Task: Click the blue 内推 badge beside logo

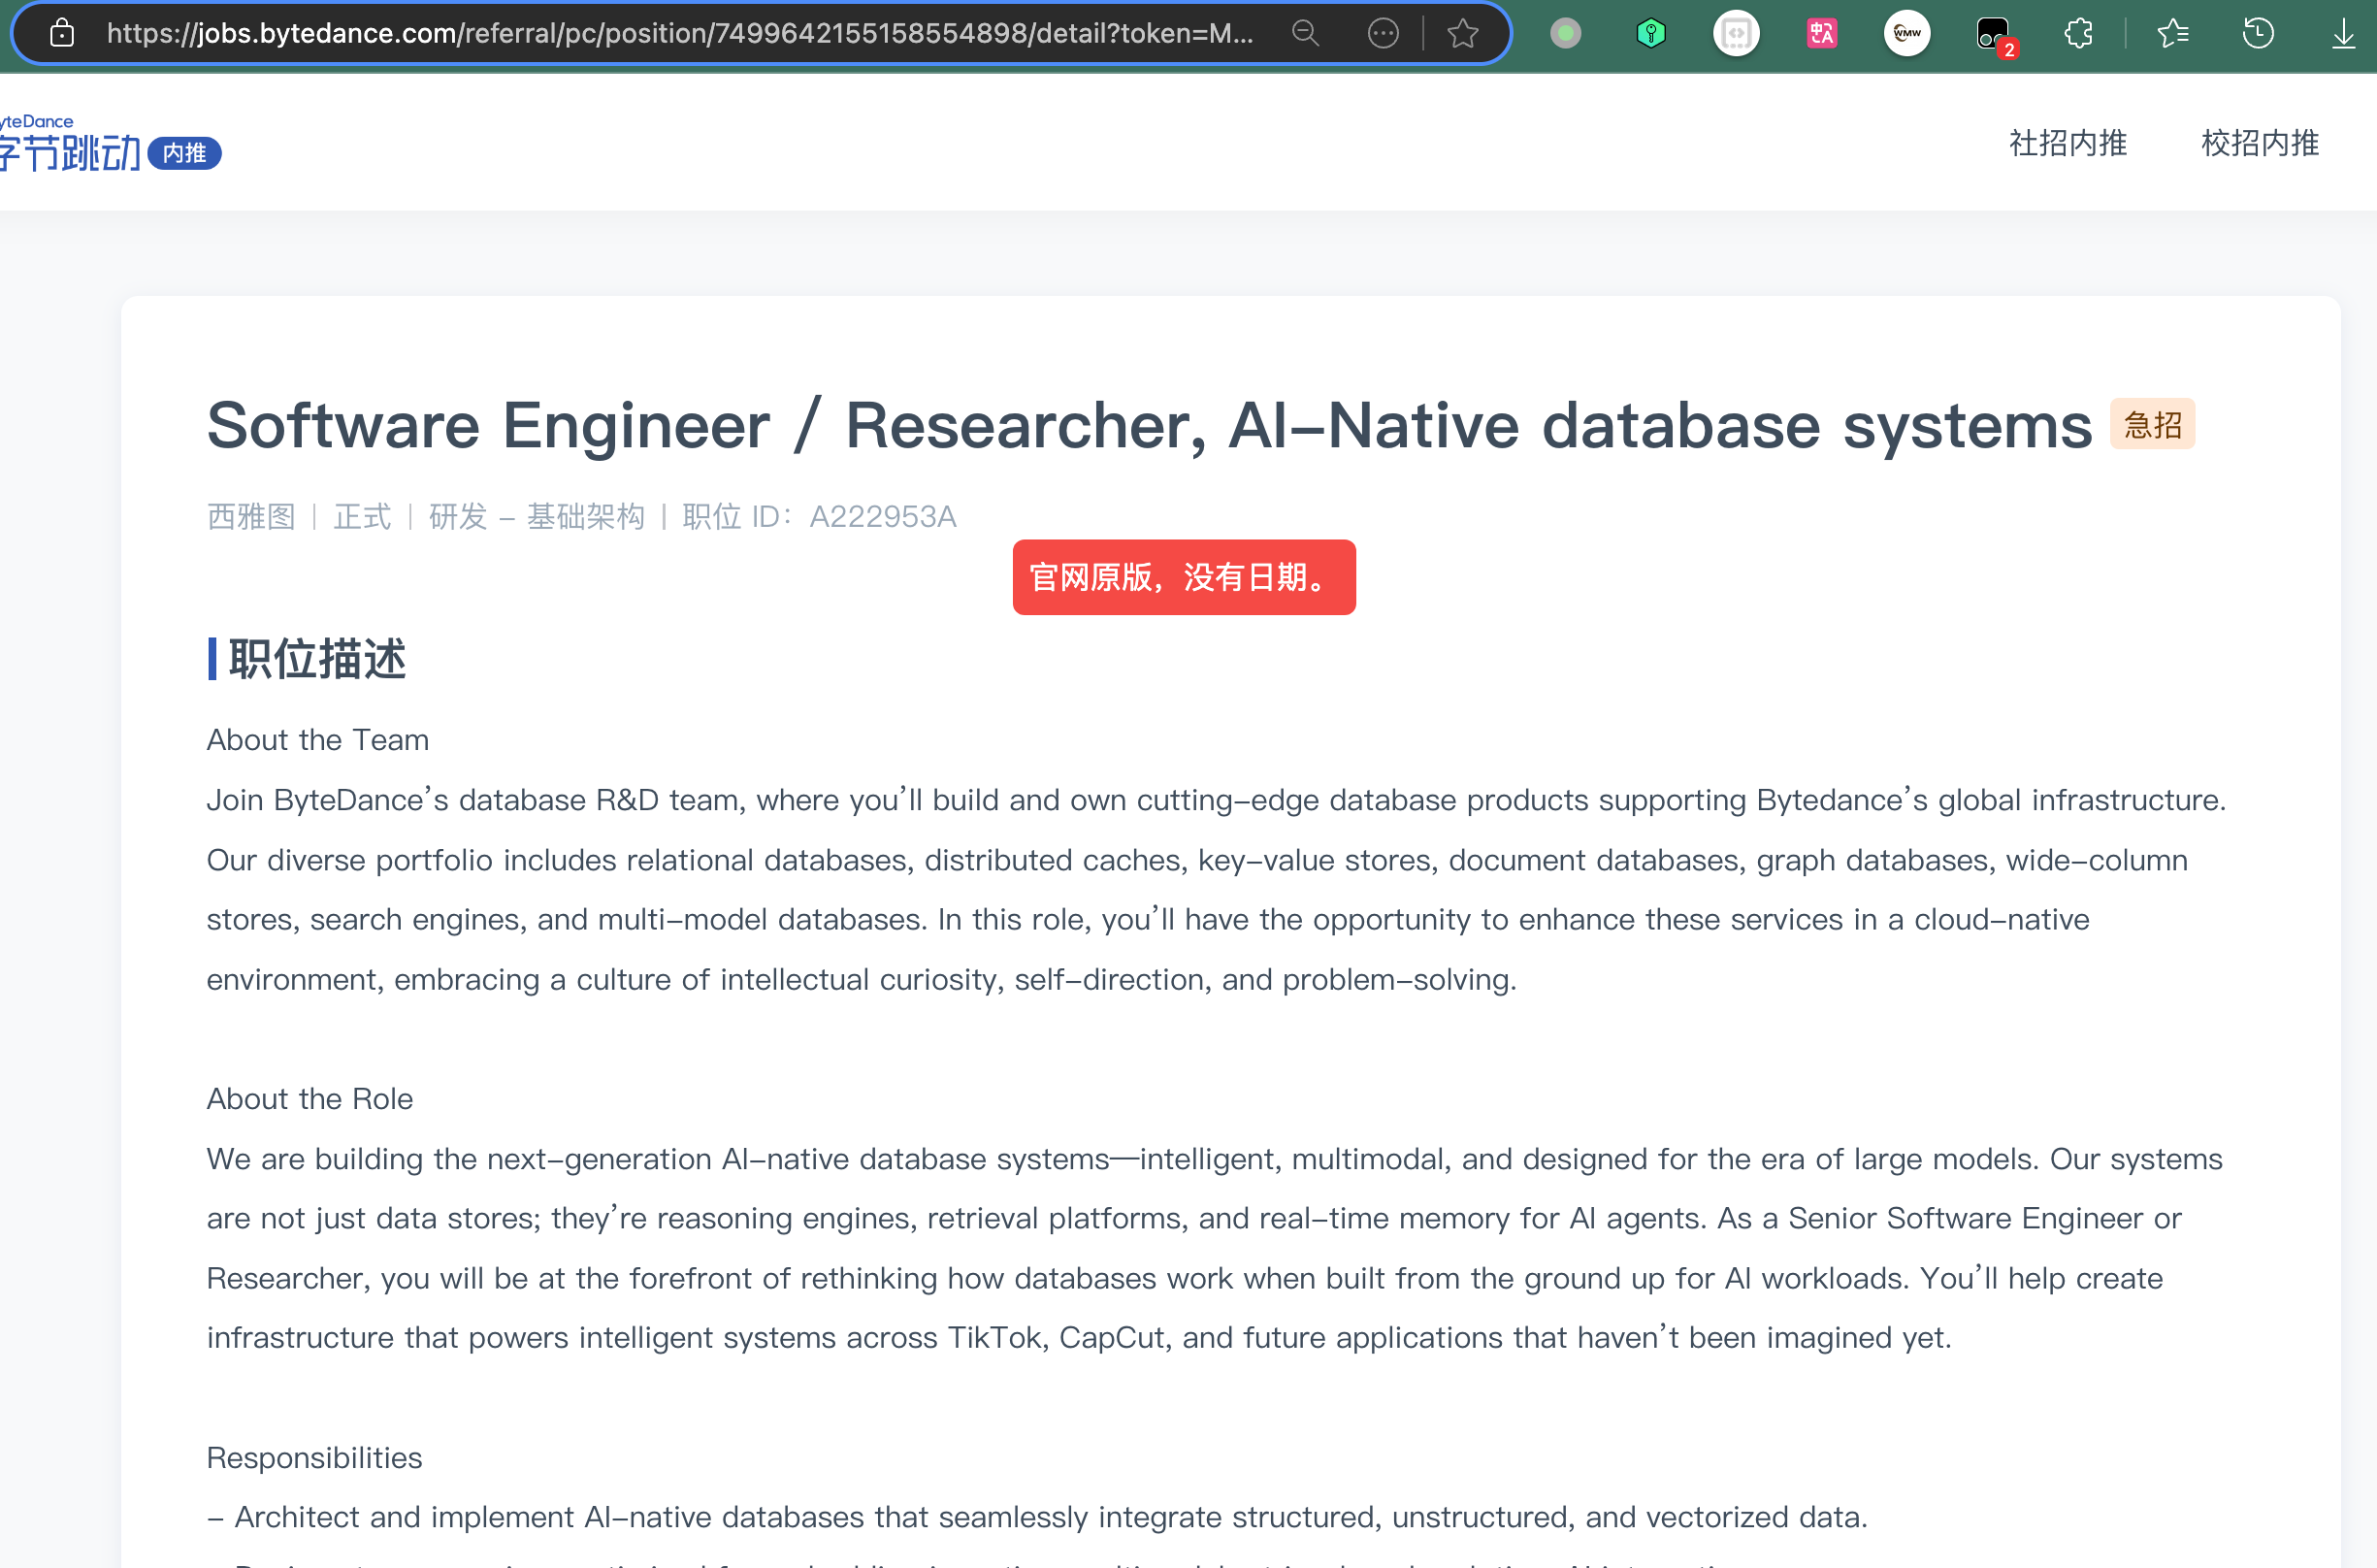Action: 185,153
